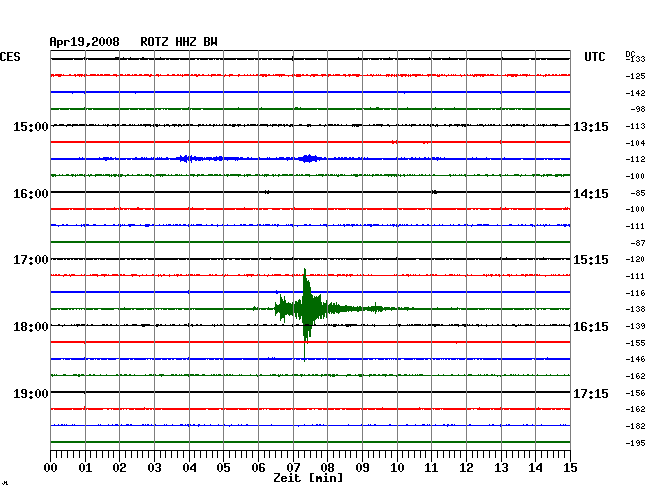Click the 16:15 UTC time label

coord(591,327)
